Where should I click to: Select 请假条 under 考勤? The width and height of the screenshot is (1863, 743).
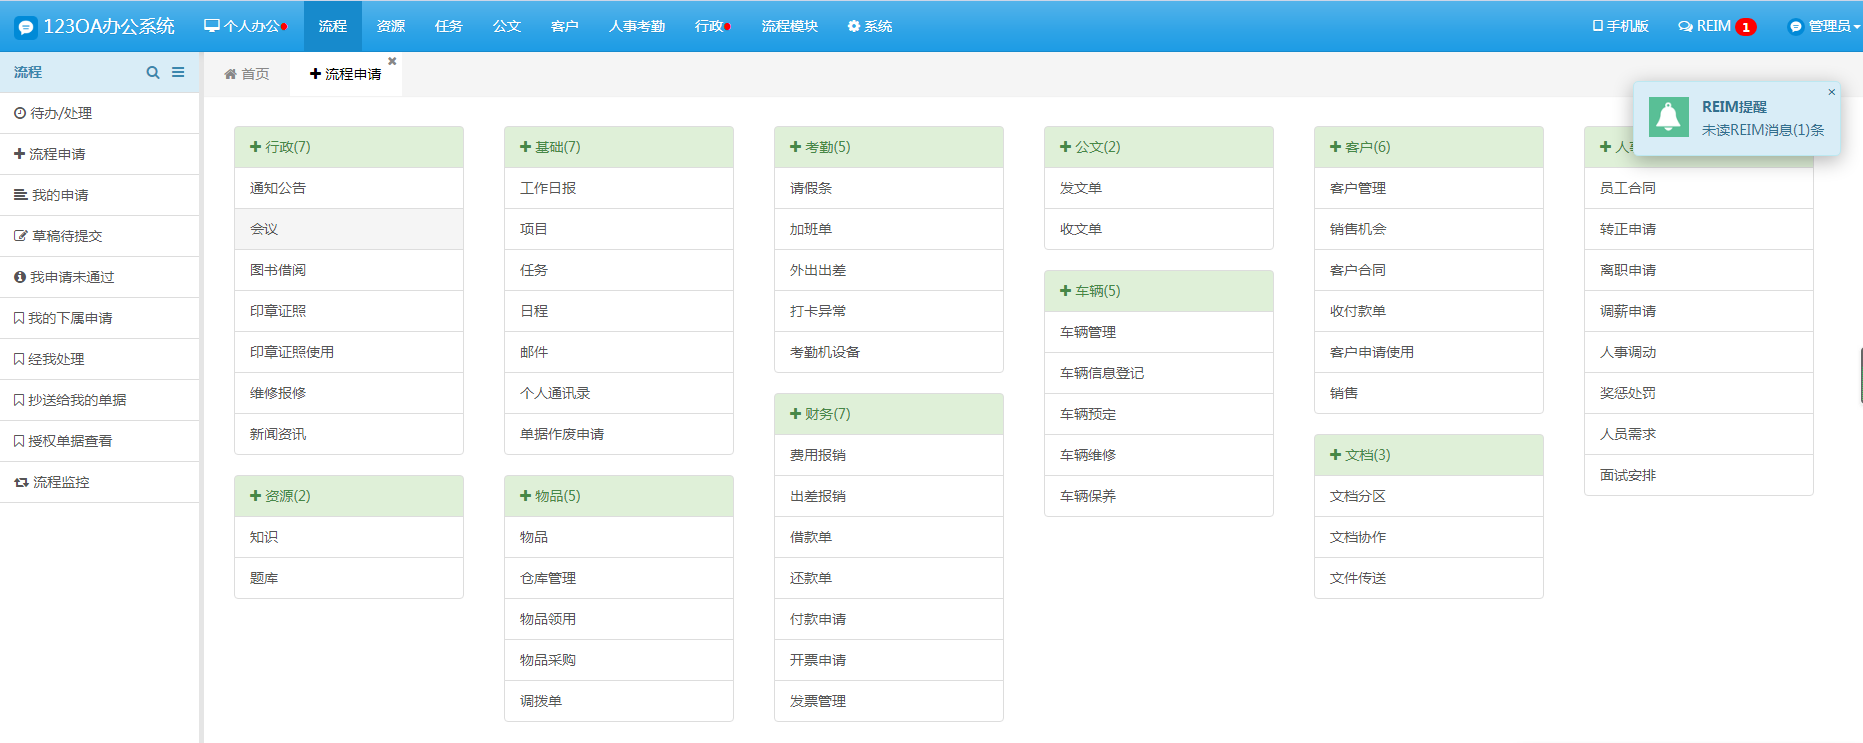(x=811, y=188)
